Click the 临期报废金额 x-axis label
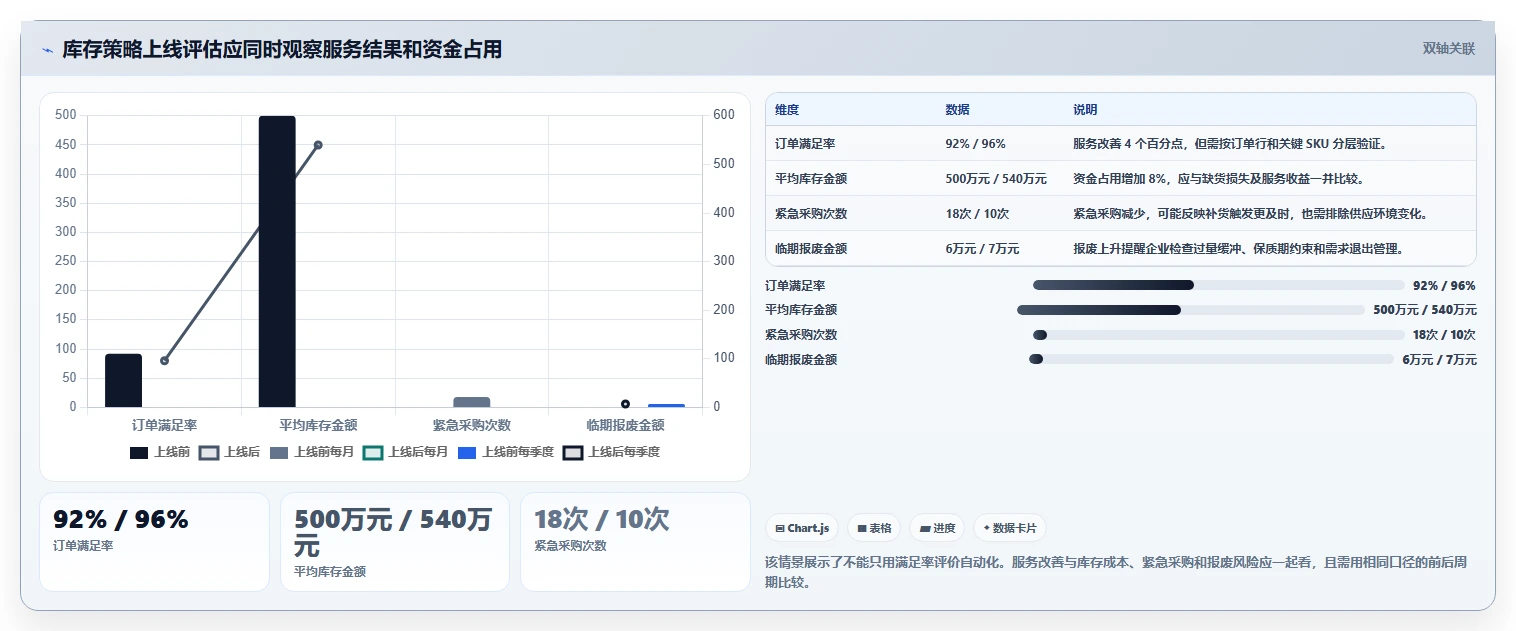 625,425
